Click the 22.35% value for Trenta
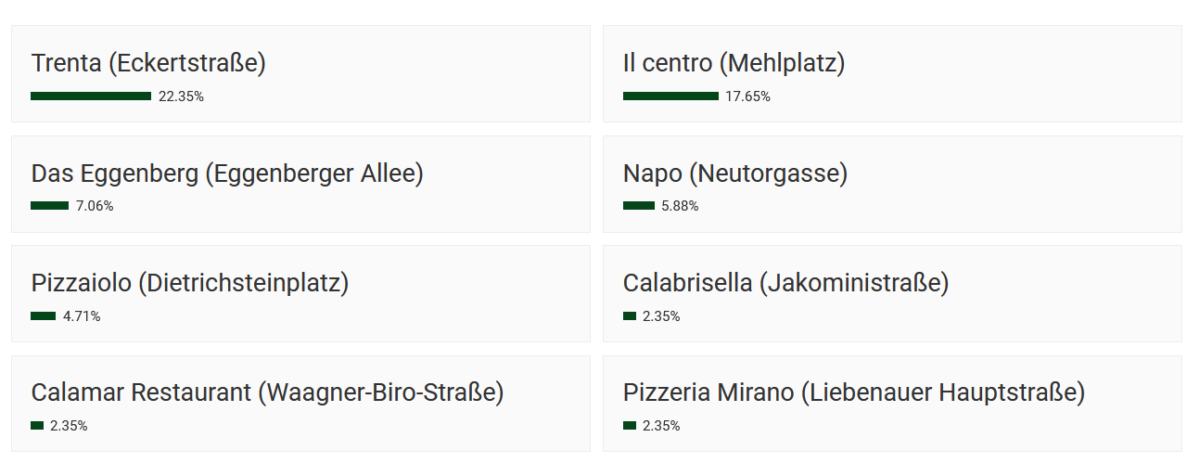 (181, 97)
